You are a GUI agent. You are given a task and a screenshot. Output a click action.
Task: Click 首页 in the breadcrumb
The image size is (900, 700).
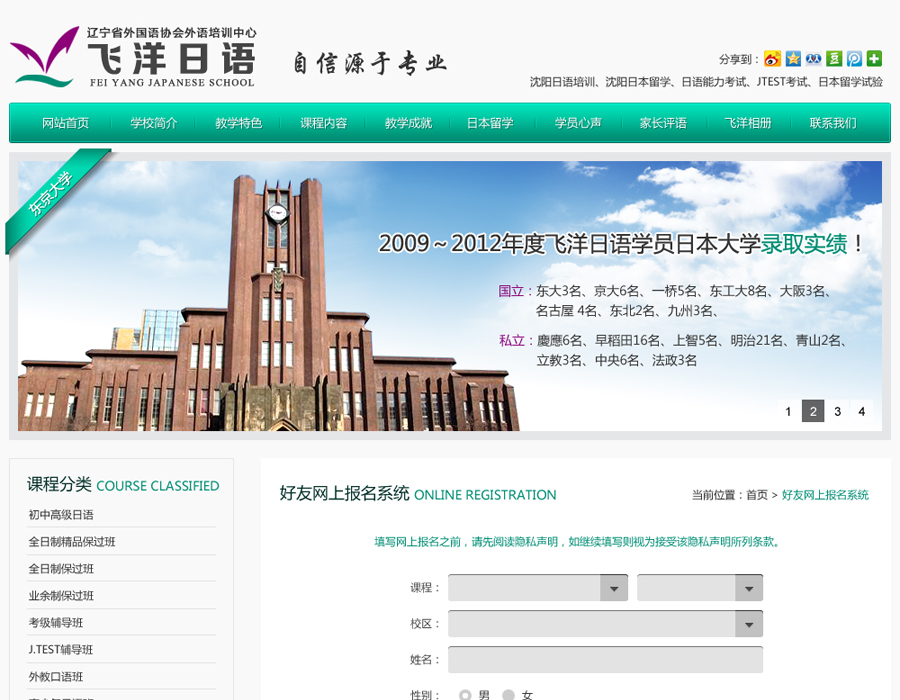tap(756, 495)
